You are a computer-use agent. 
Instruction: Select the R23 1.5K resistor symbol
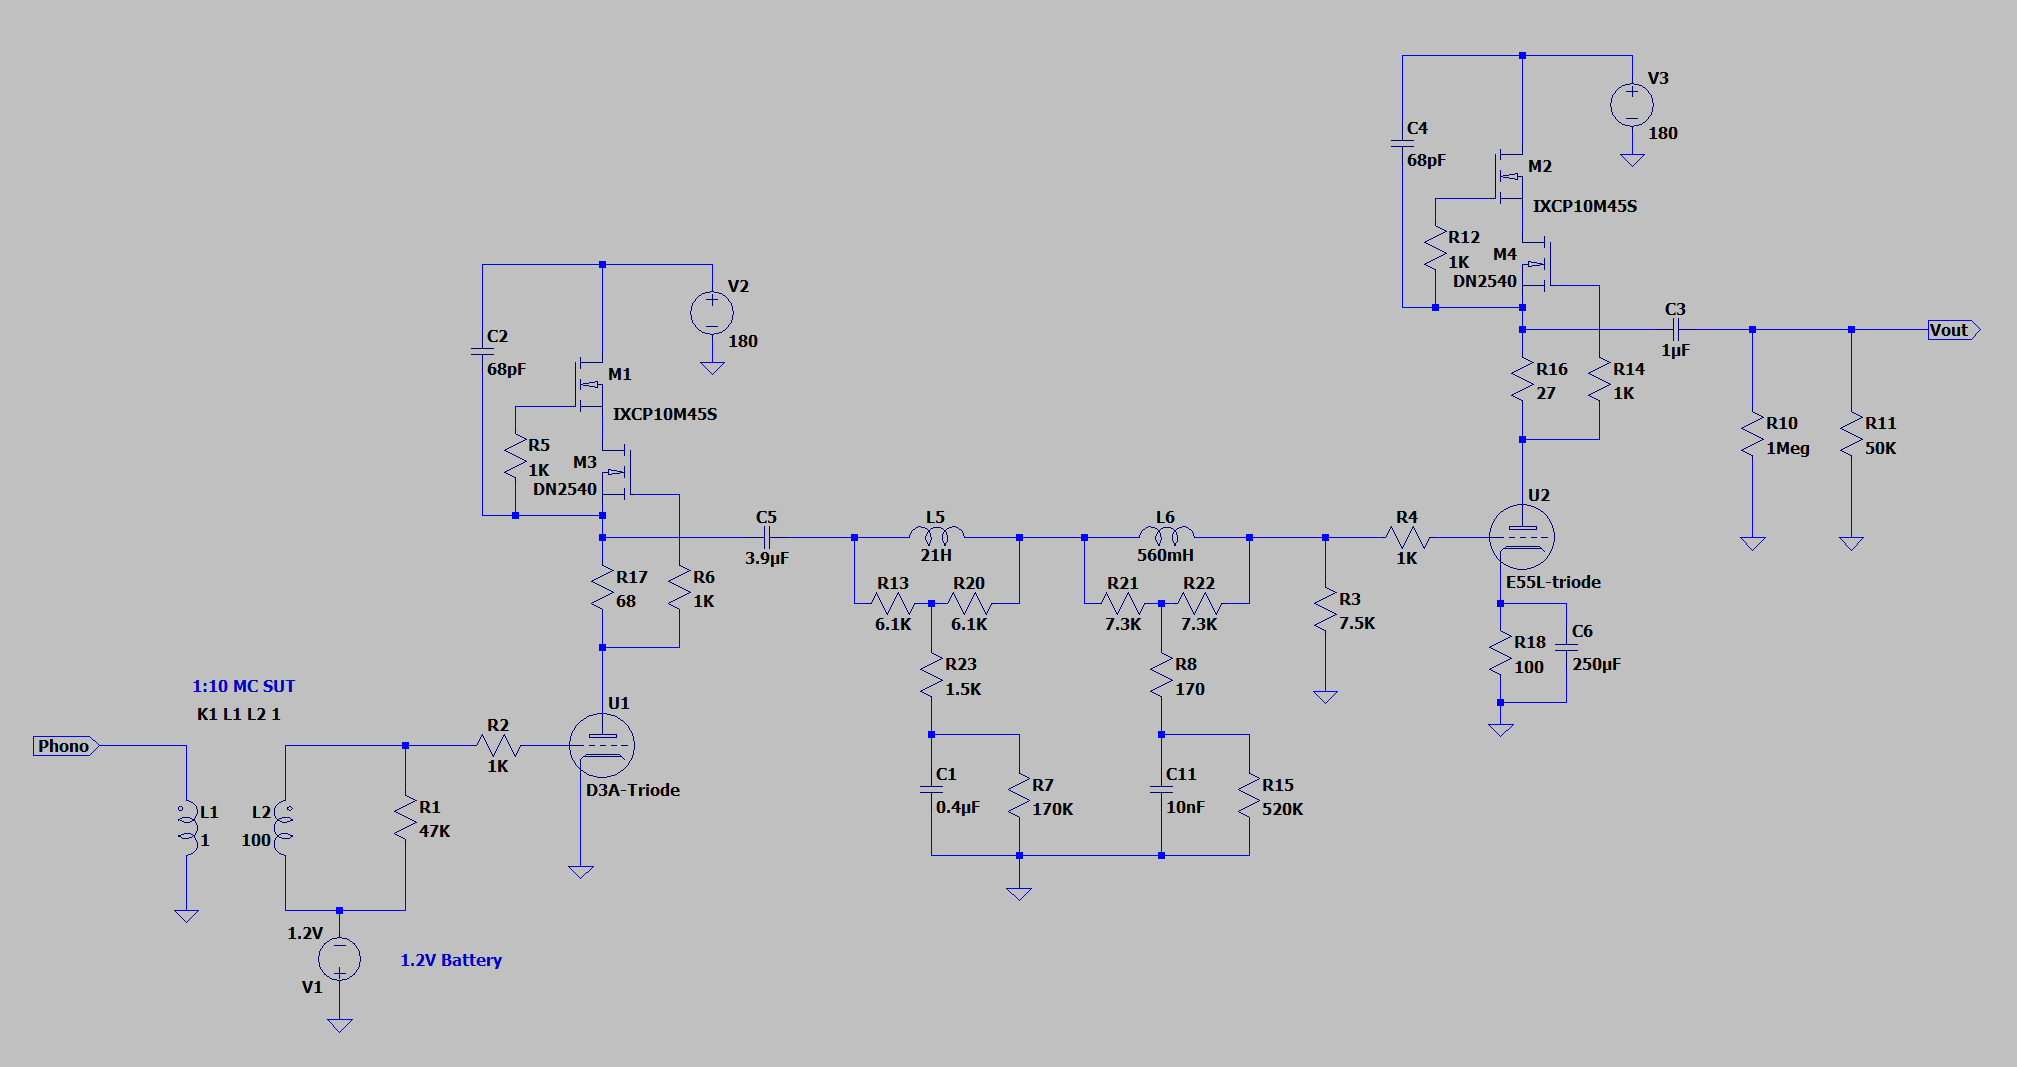pos(931,676)
